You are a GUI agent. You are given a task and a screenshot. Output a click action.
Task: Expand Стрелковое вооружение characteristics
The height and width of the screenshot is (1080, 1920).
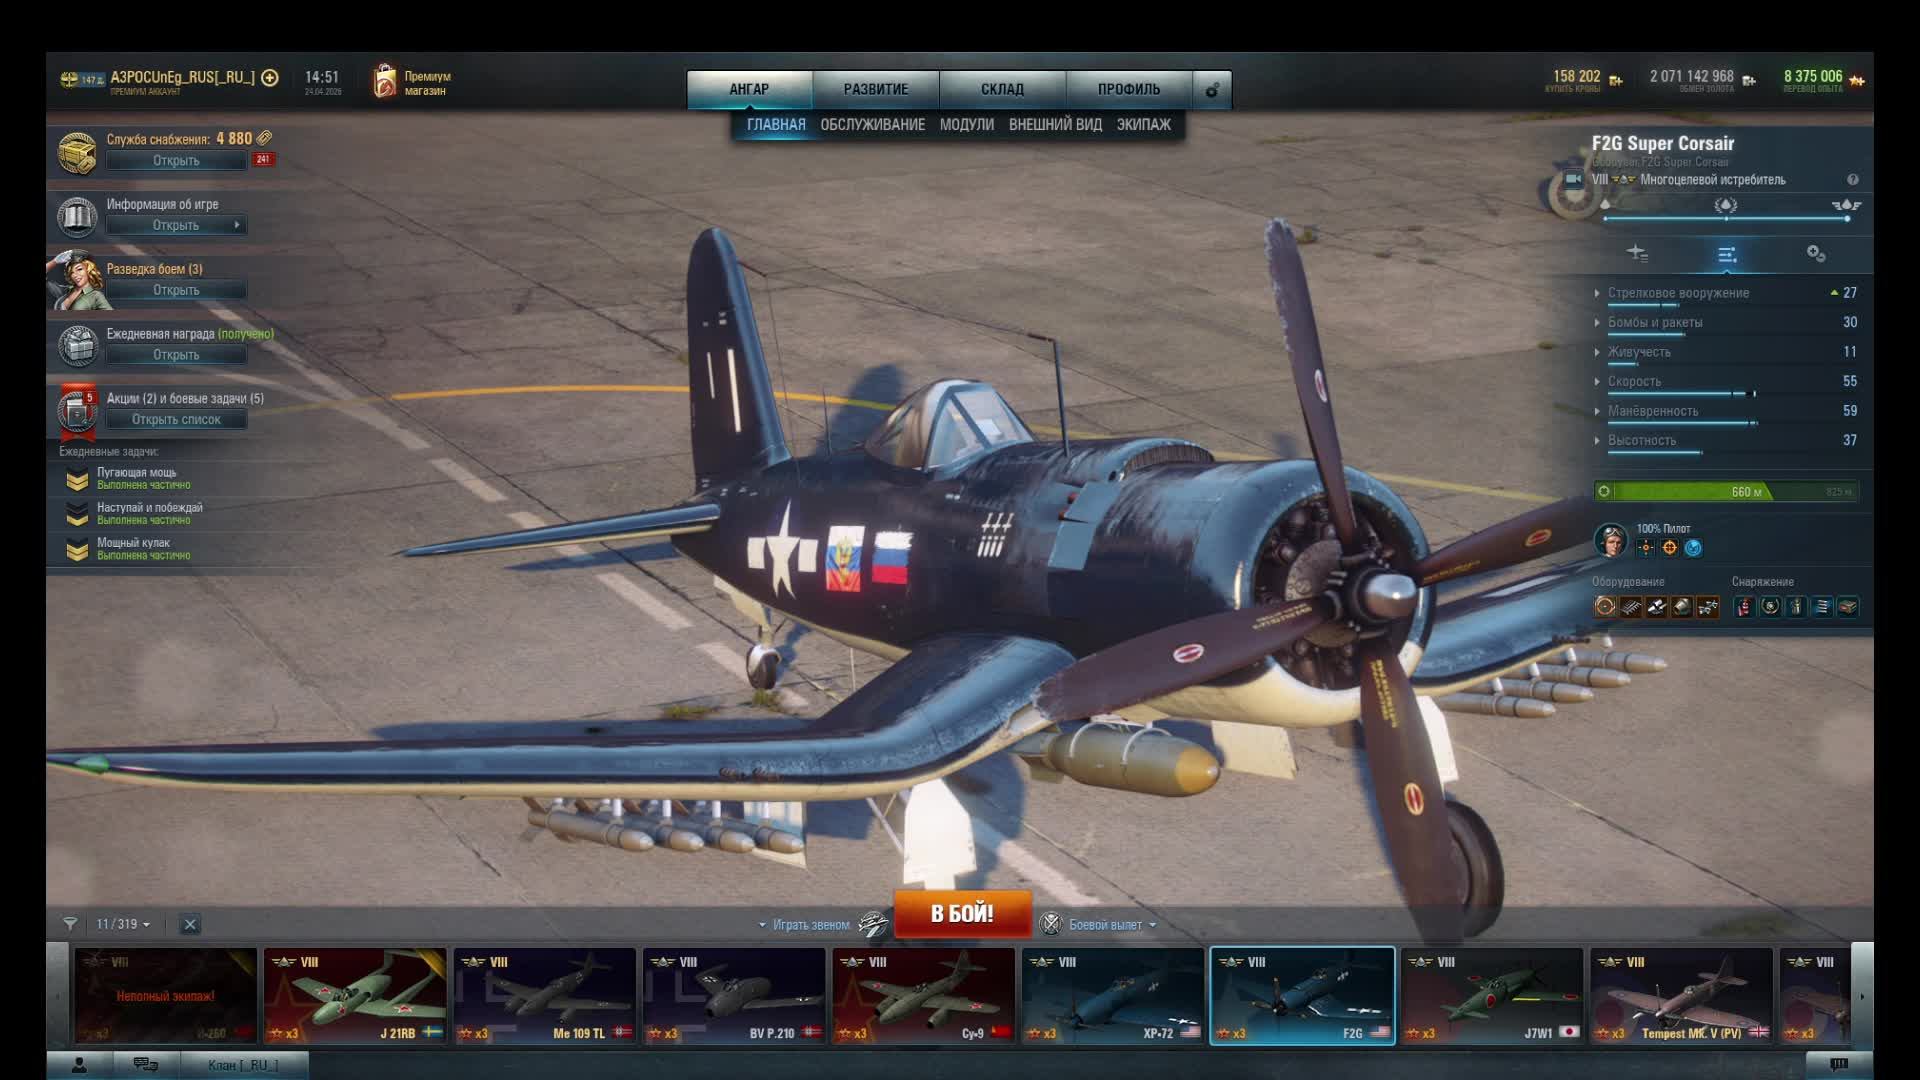point(1678,293)
